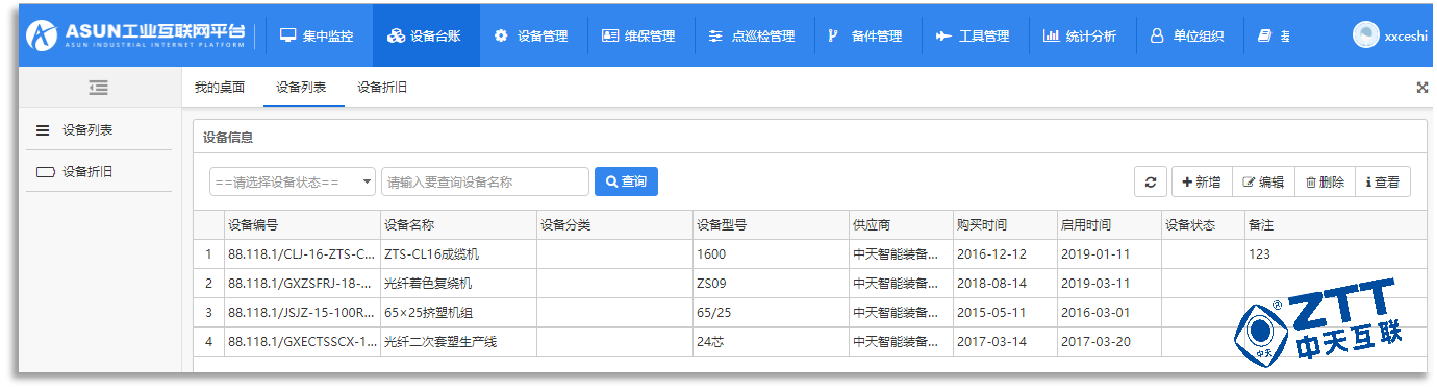Click remark cell 123
1437x388 pixels.
click(x=1335, y=254)
